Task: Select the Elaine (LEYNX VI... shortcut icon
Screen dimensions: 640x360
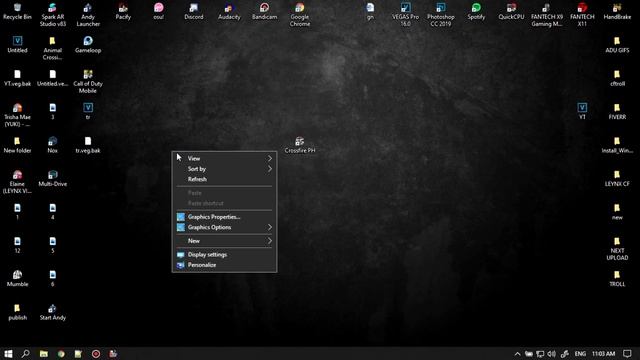Action: click(x=17, y=182)
